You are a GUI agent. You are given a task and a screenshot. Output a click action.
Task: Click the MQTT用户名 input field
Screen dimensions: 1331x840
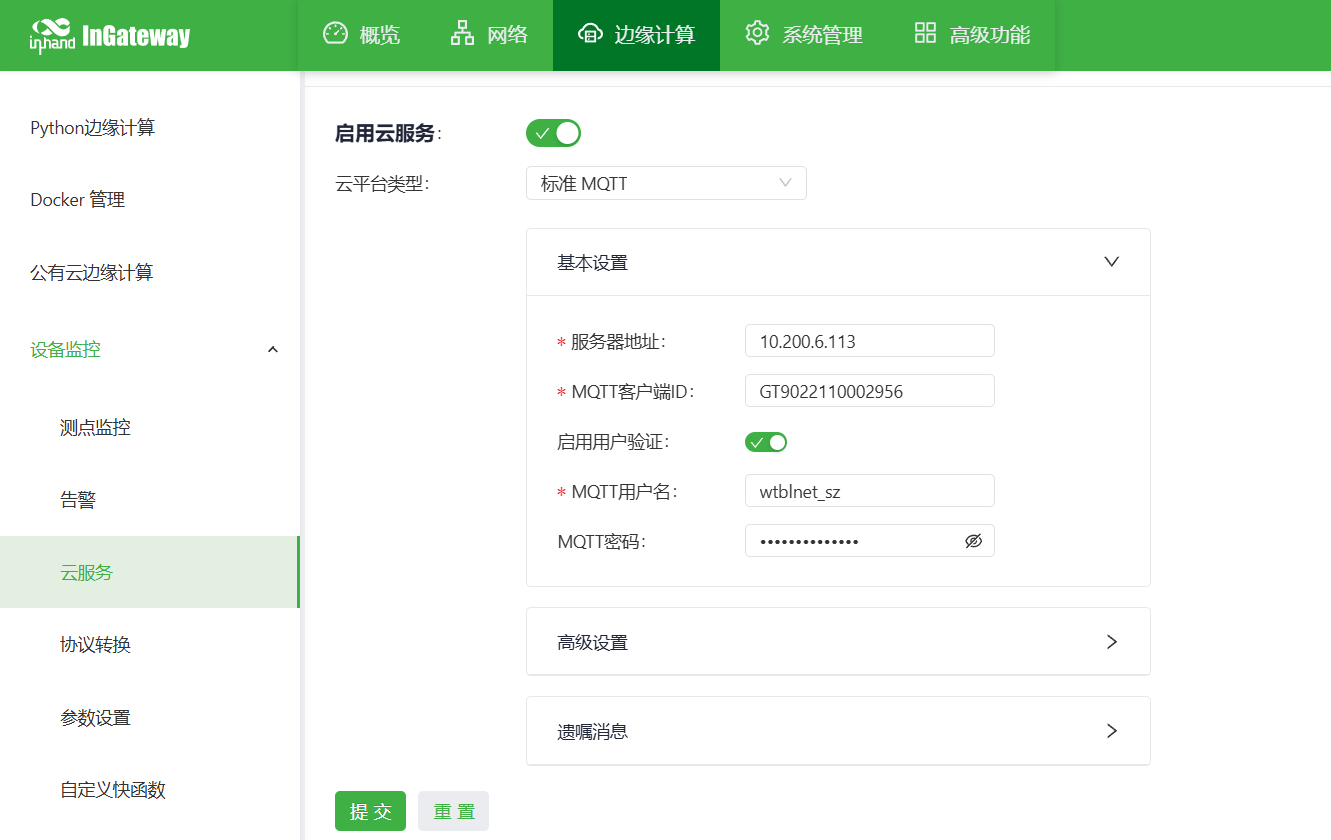[870, 491]
